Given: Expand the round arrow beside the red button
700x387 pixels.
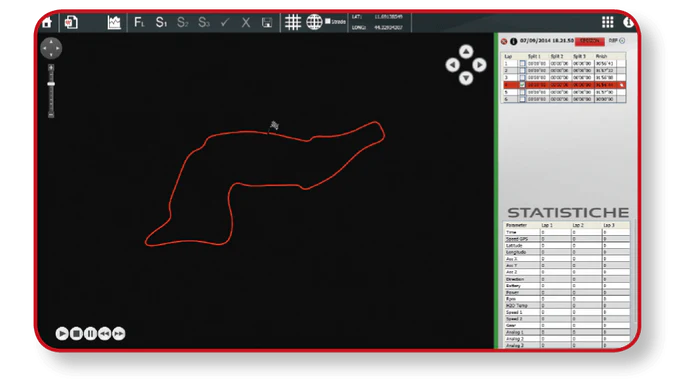Looking at the screenshot, I should click(622, 41).
